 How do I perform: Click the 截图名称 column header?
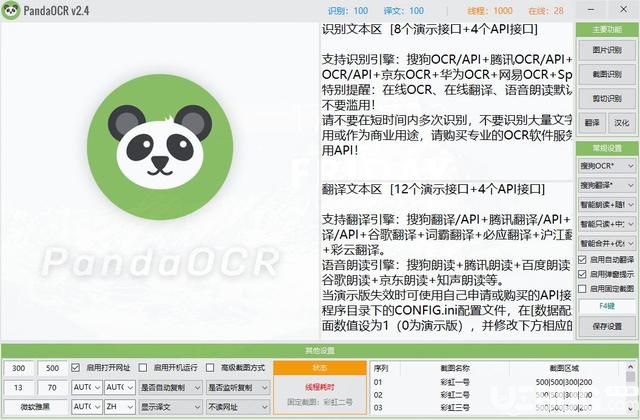pos(455,368)
